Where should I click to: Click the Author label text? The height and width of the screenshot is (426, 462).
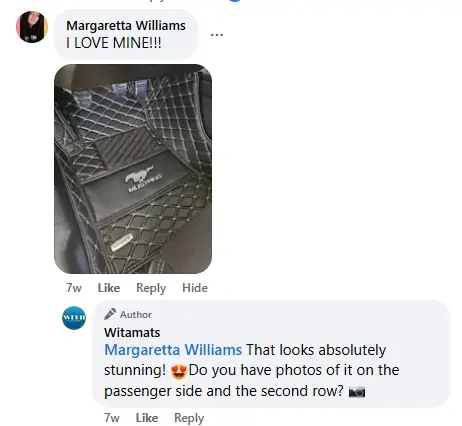point(136,314)
